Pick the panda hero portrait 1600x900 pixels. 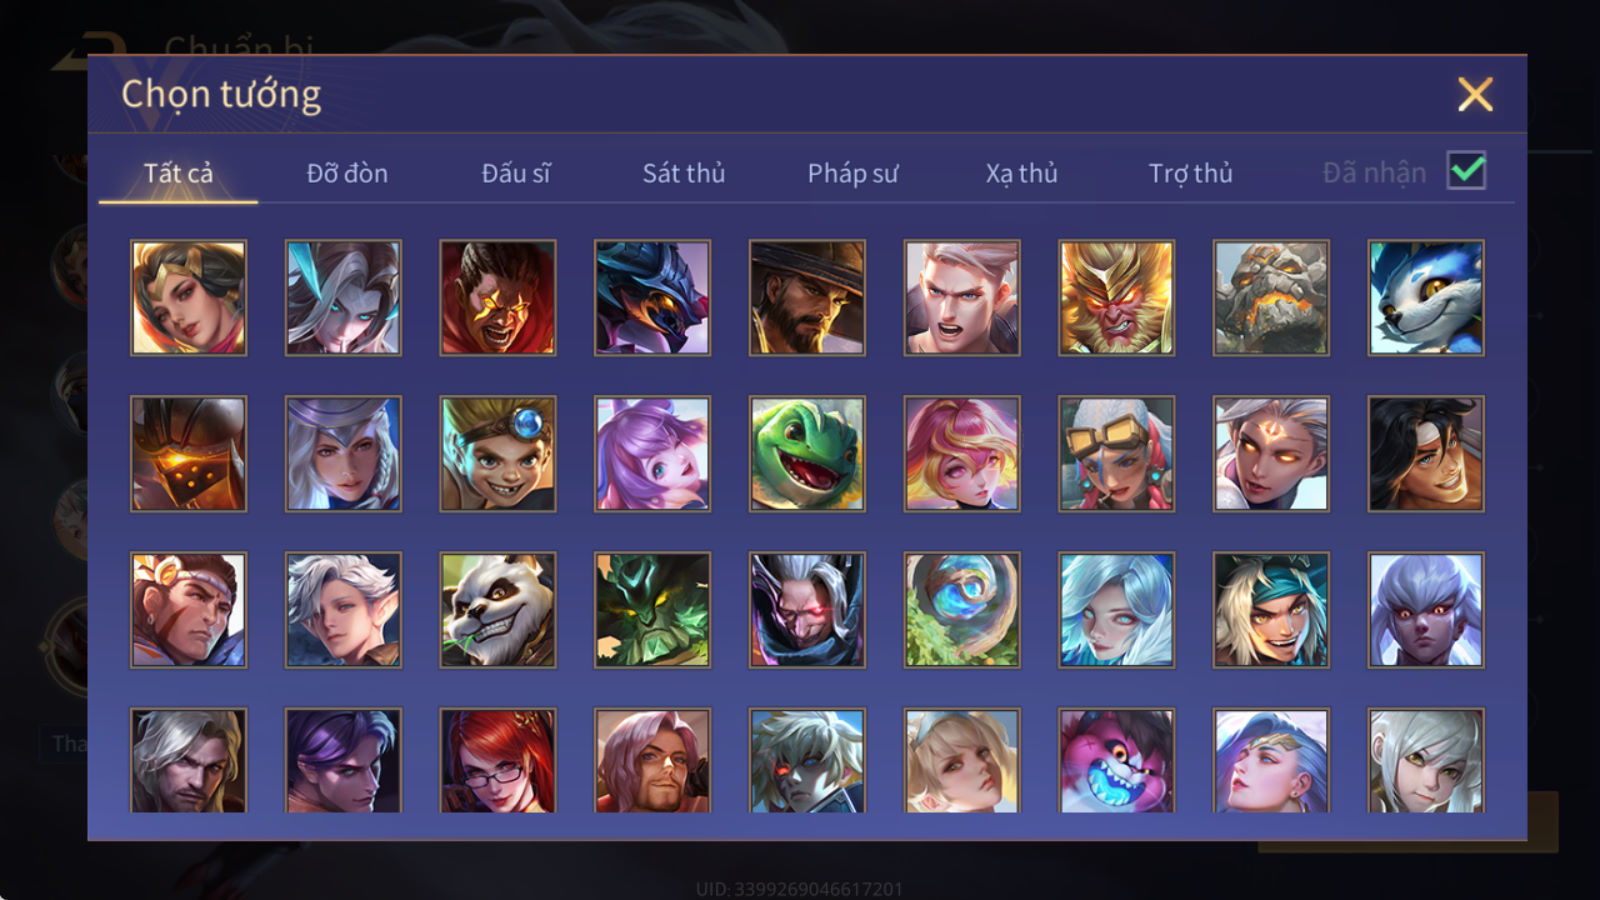(x=498, y=609)
